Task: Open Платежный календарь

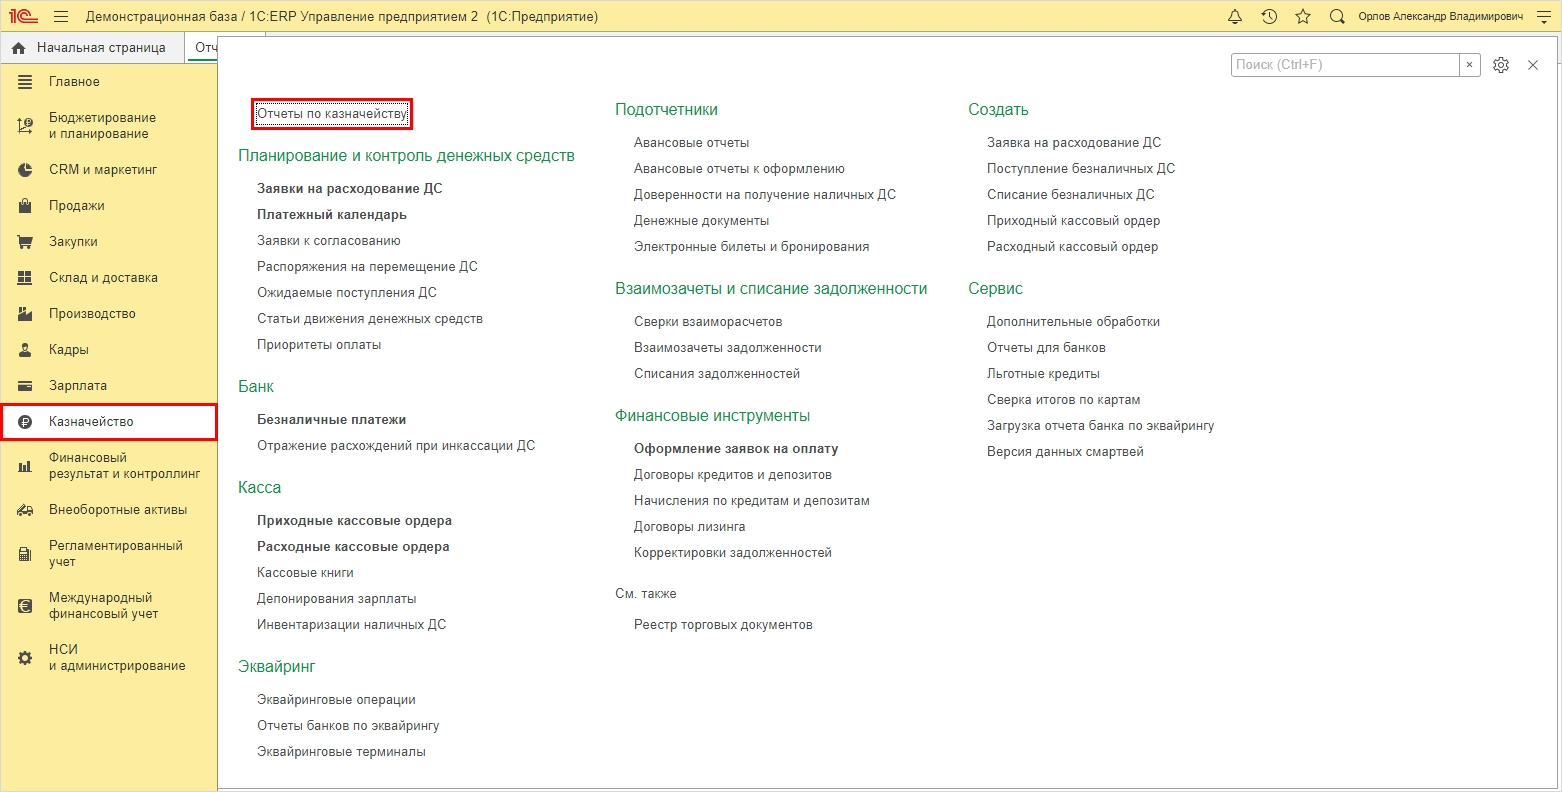Action: (x=331, y=215)
